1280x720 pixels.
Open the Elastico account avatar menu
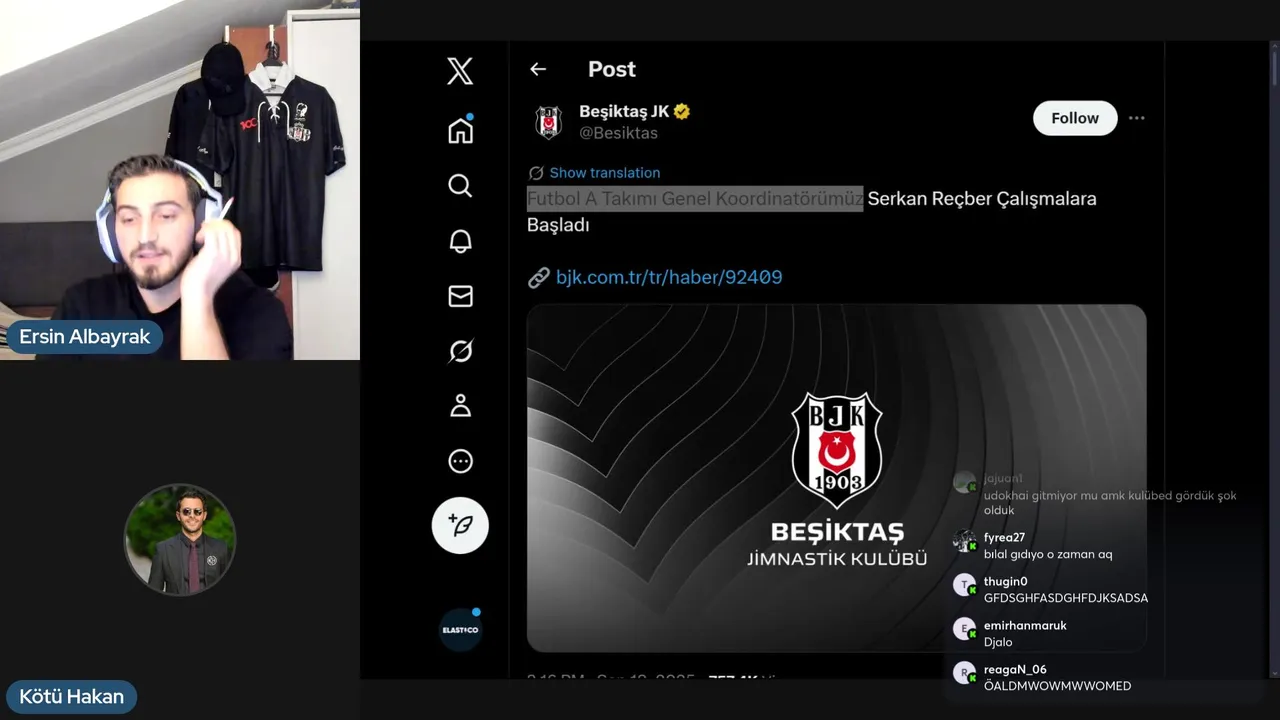(460, 630)
